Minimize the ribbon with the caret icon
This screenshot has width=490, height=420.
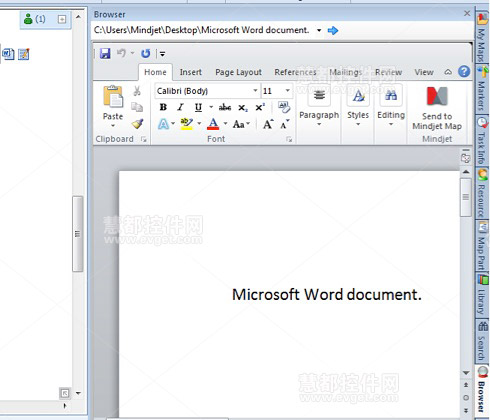click(x=448, y=72)
